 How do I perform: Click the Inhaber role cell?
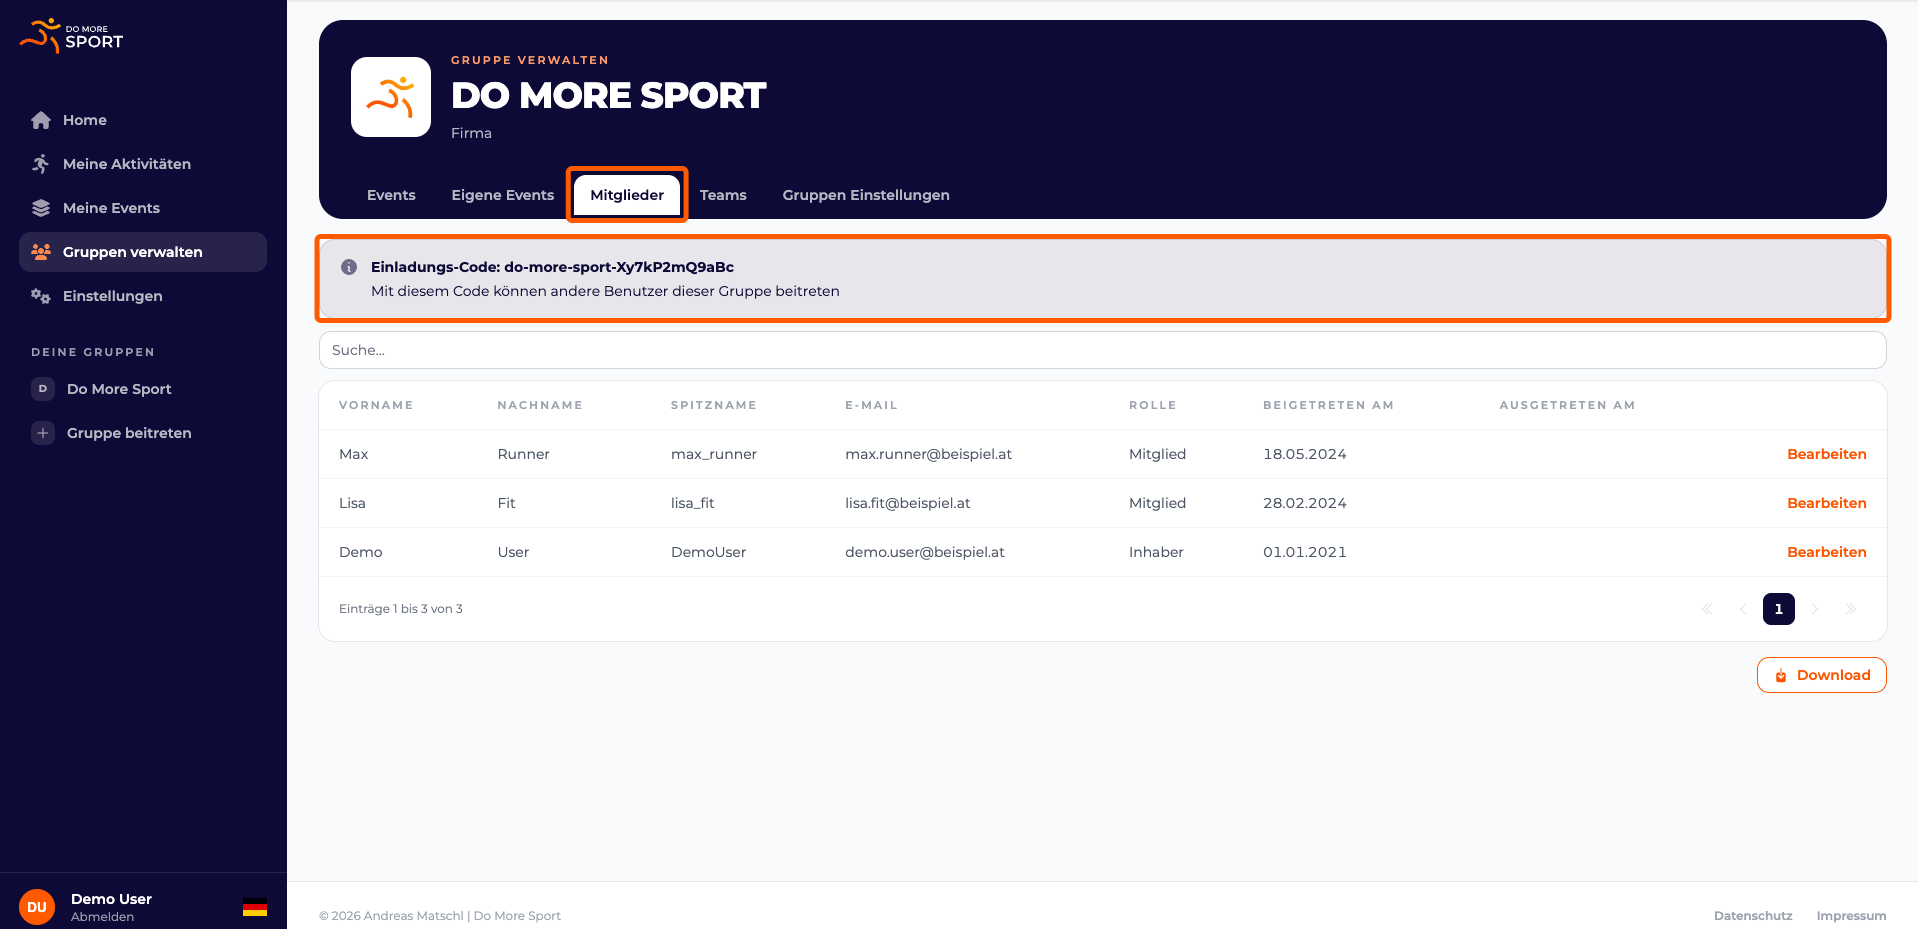click(x=1156, y=552)
